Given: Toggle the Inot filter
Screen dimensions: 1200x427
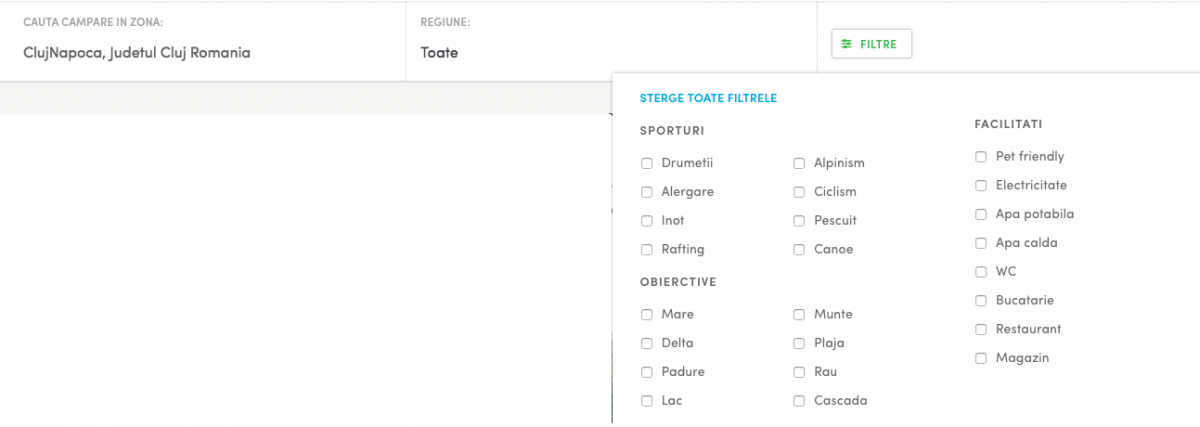Looking at the screenshot, I should coord(647,221).
